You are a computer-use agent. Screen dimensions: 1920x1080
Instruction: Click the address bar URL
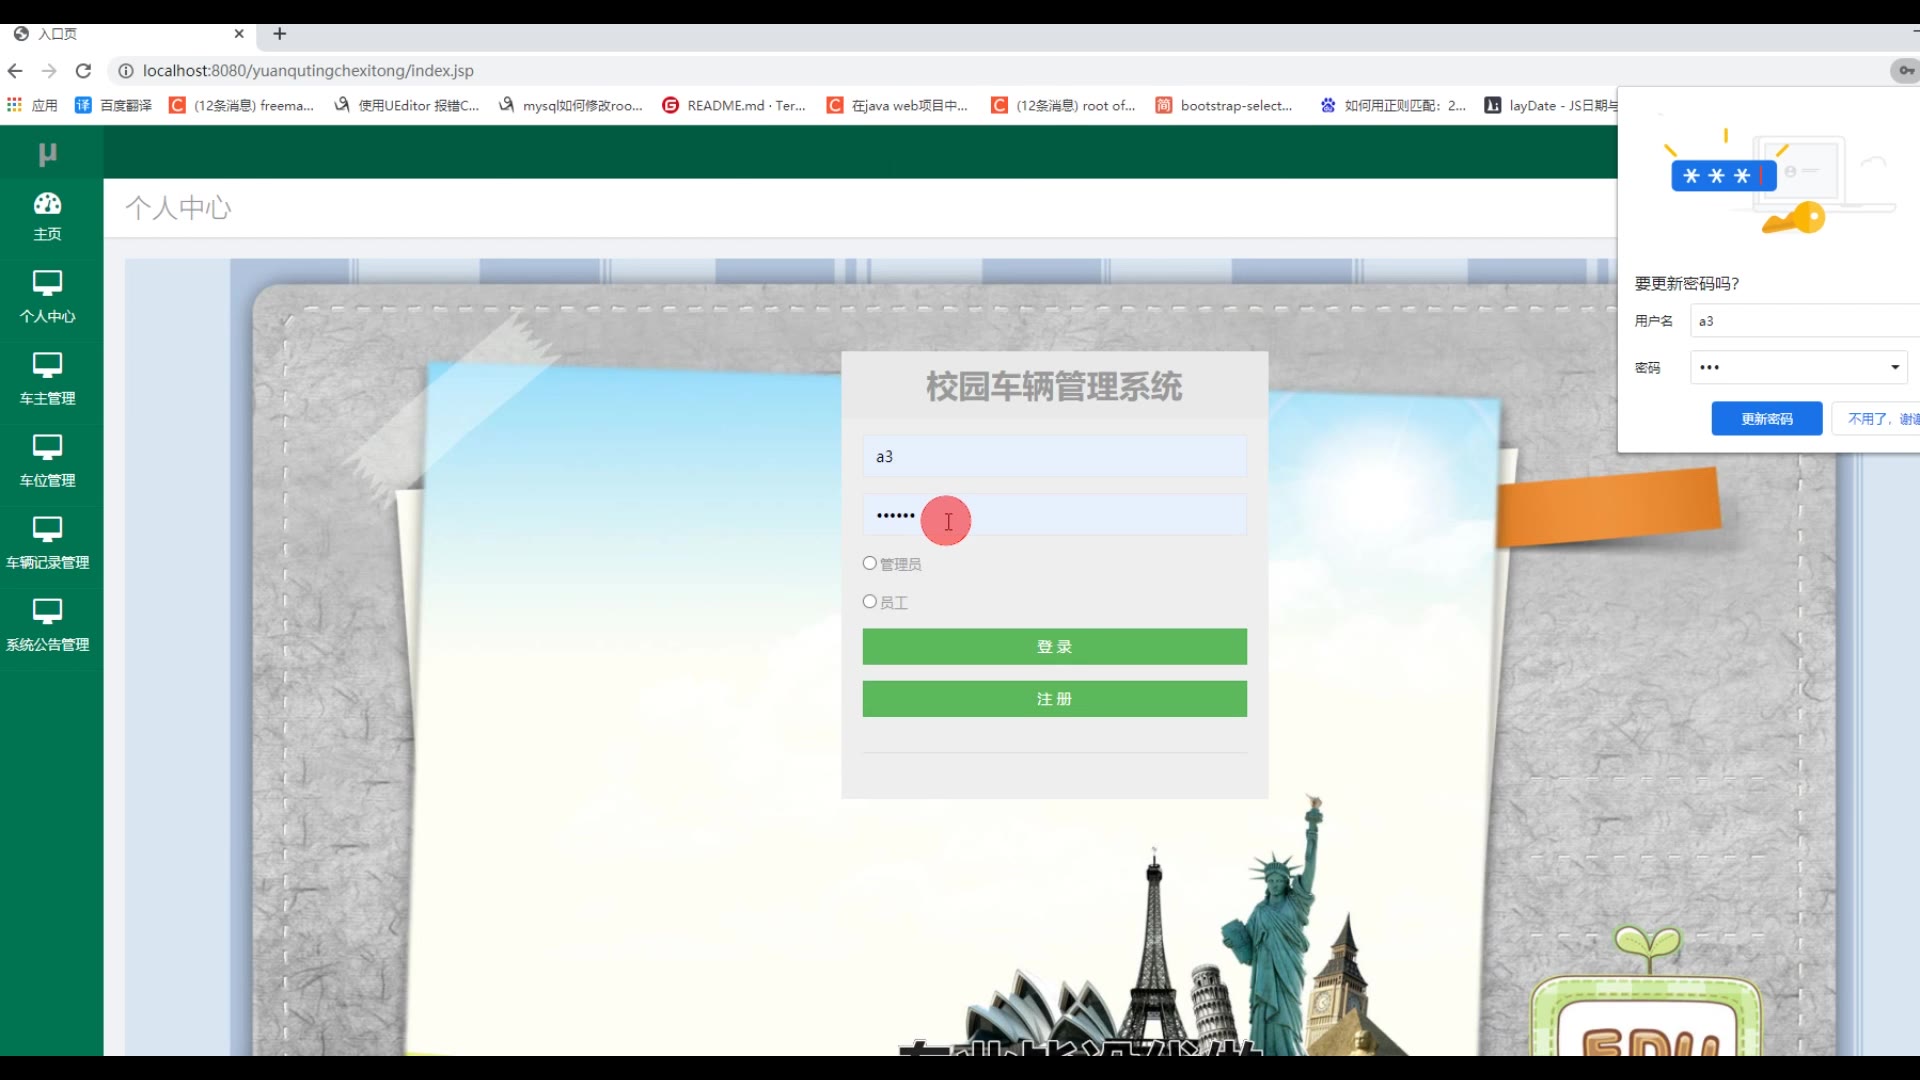pos(308,71)
